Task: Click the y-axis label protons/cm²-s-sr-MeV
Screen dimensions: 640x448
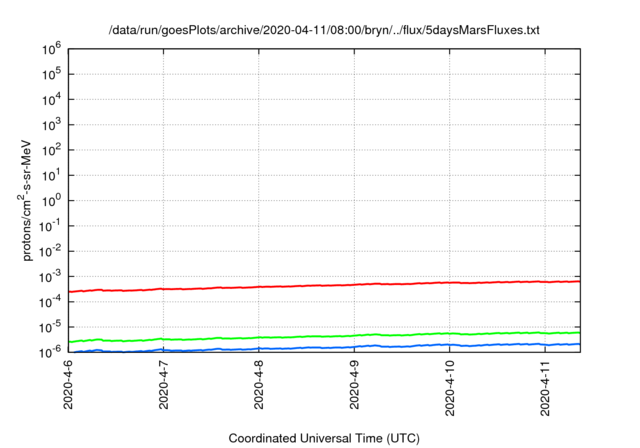Action: coord(25,200)
